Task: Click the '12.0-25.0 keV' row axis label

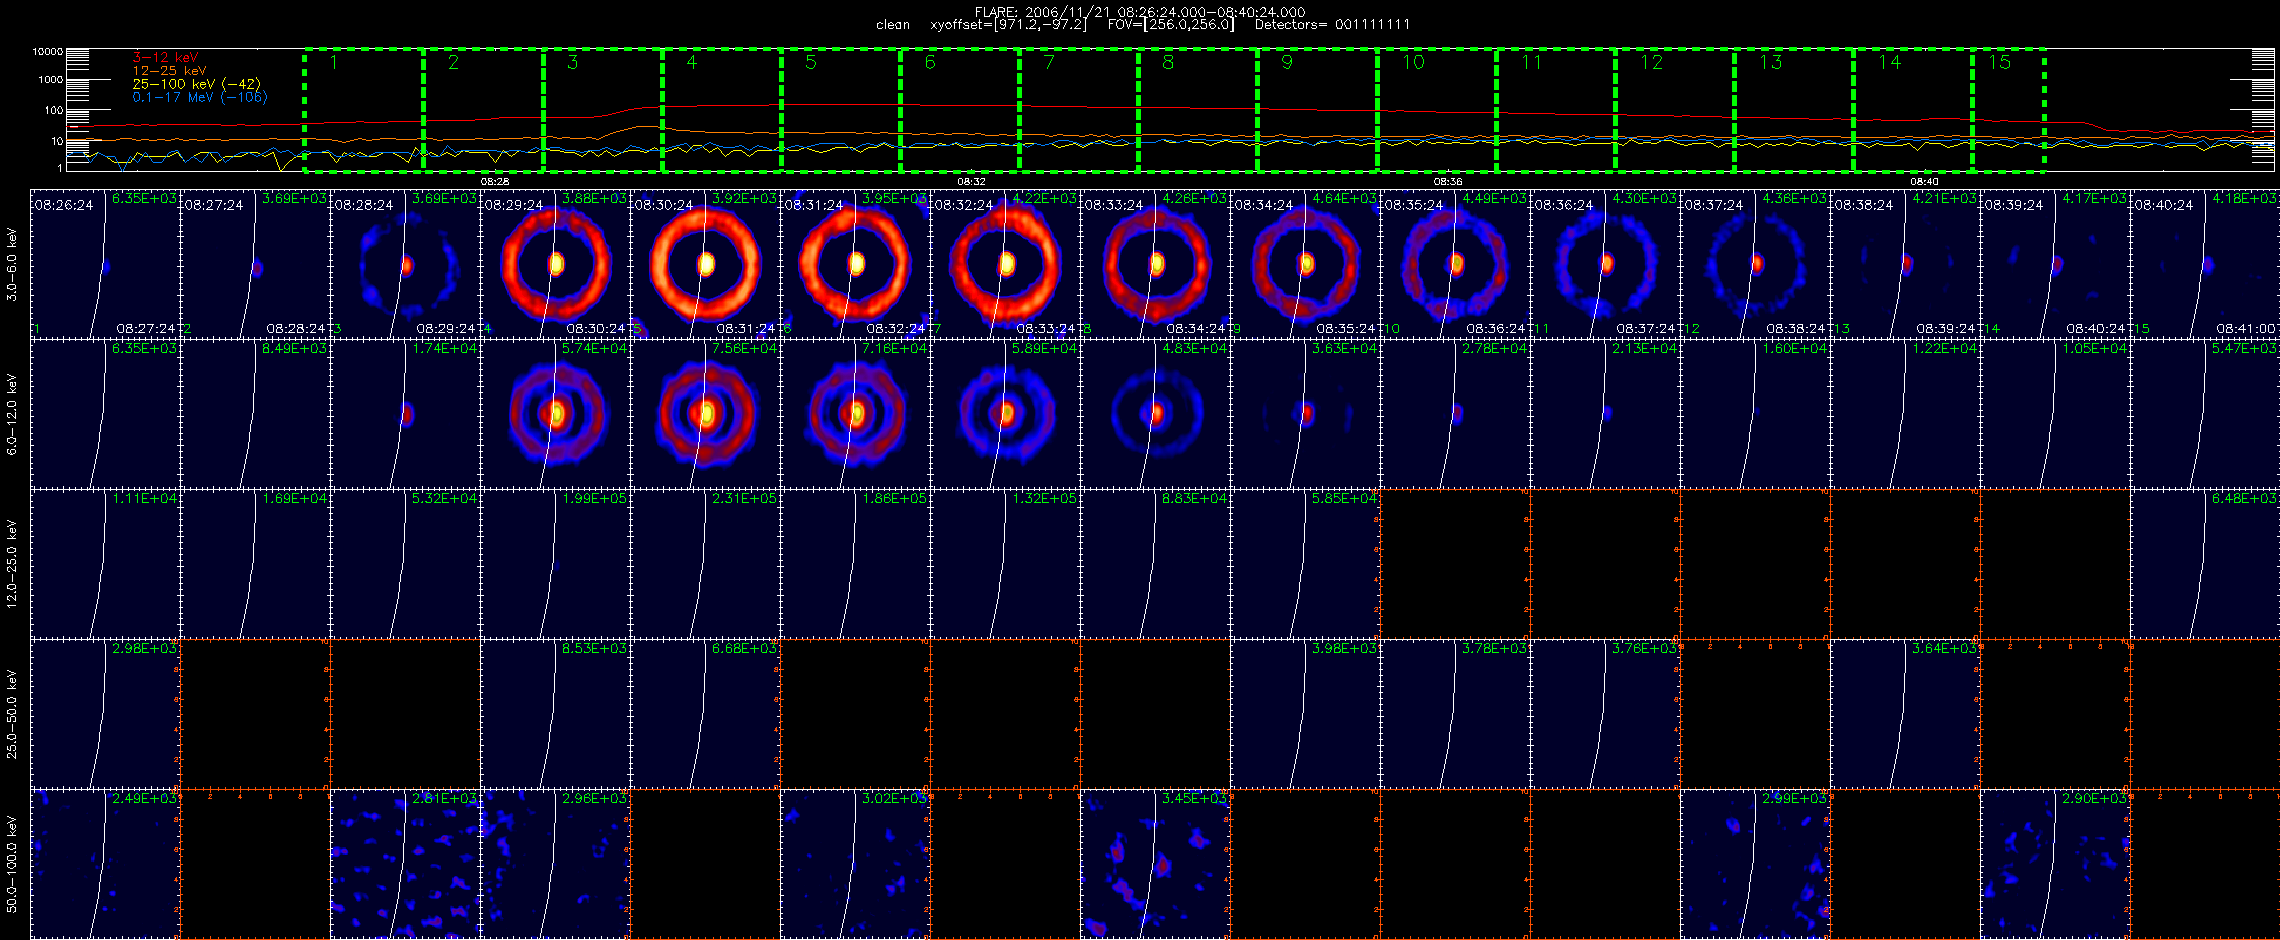Action: tap(12, 564)
